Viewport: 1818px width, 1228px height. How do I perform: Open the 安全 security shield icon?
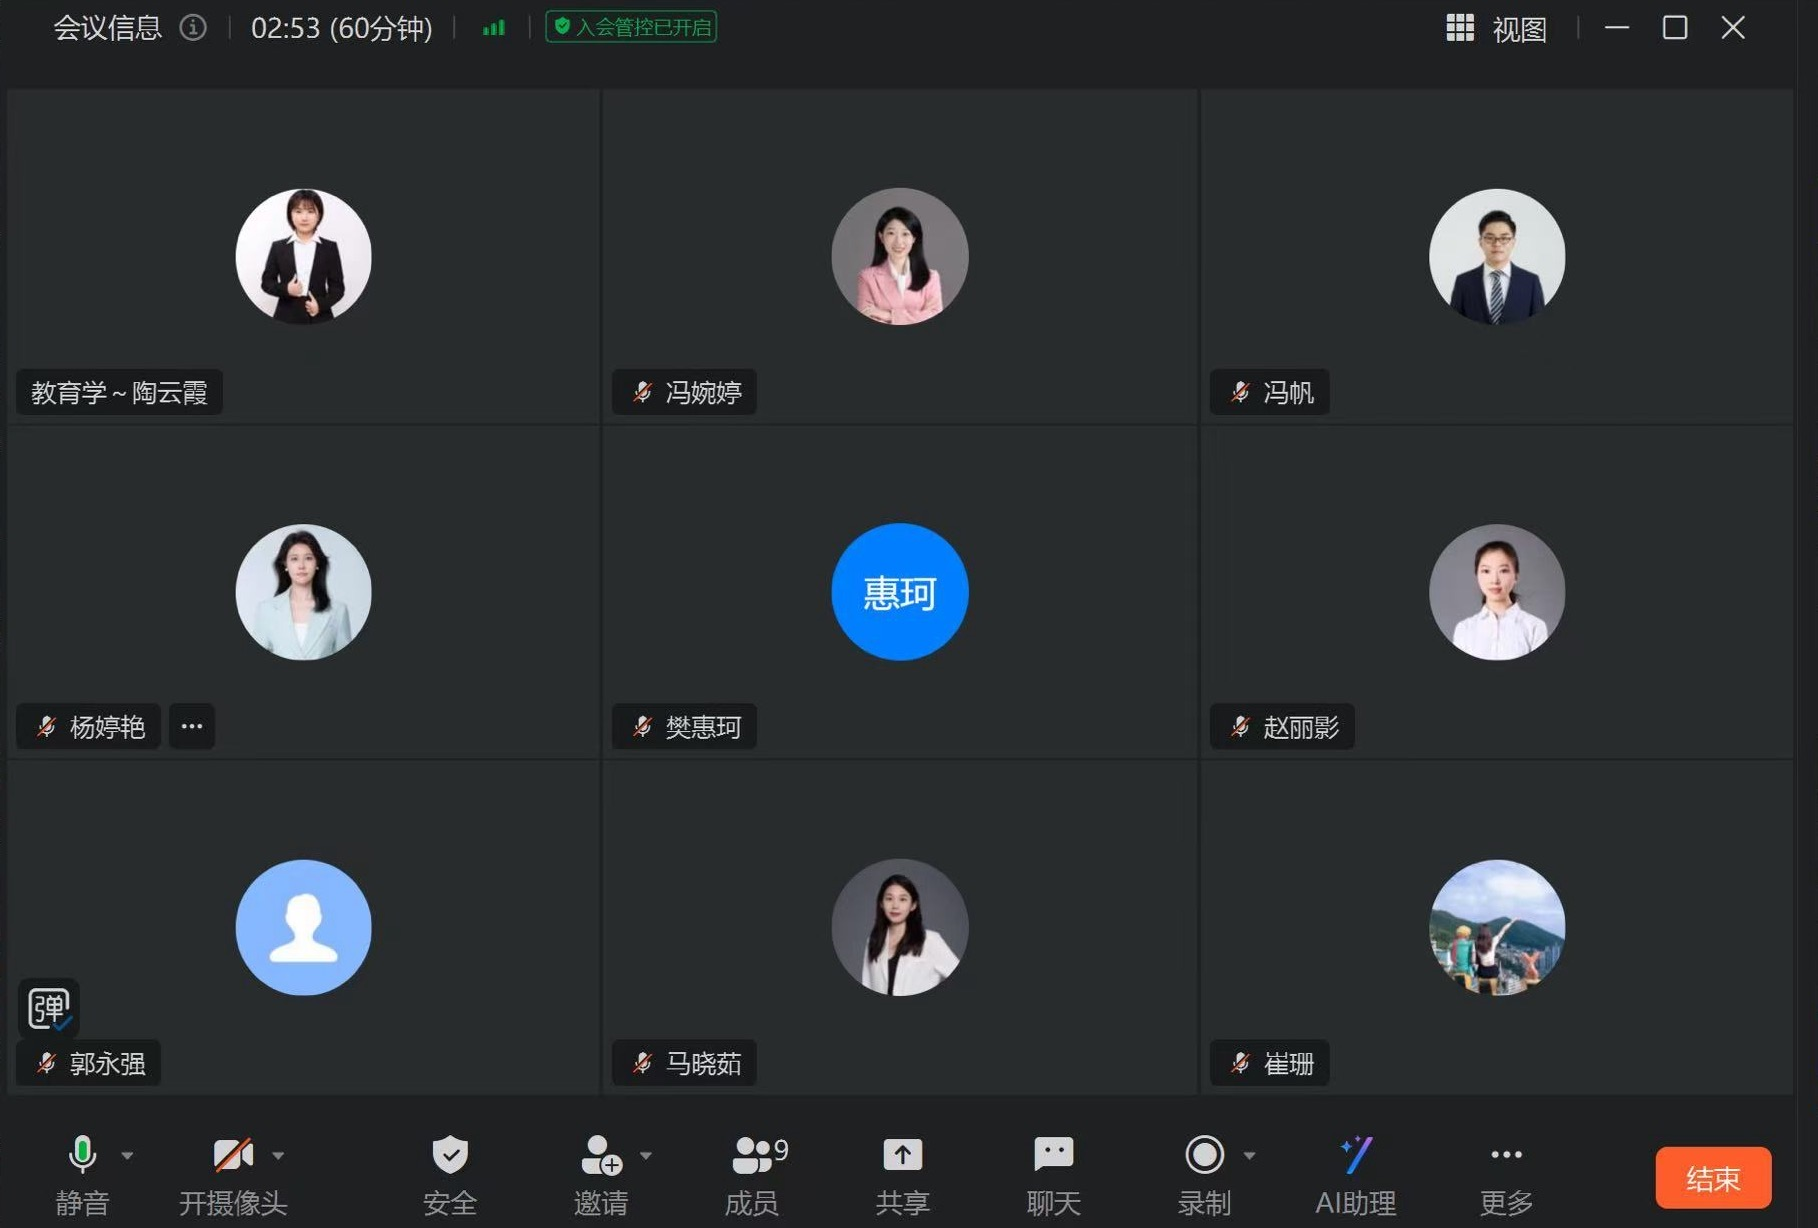pos(450,1156)
